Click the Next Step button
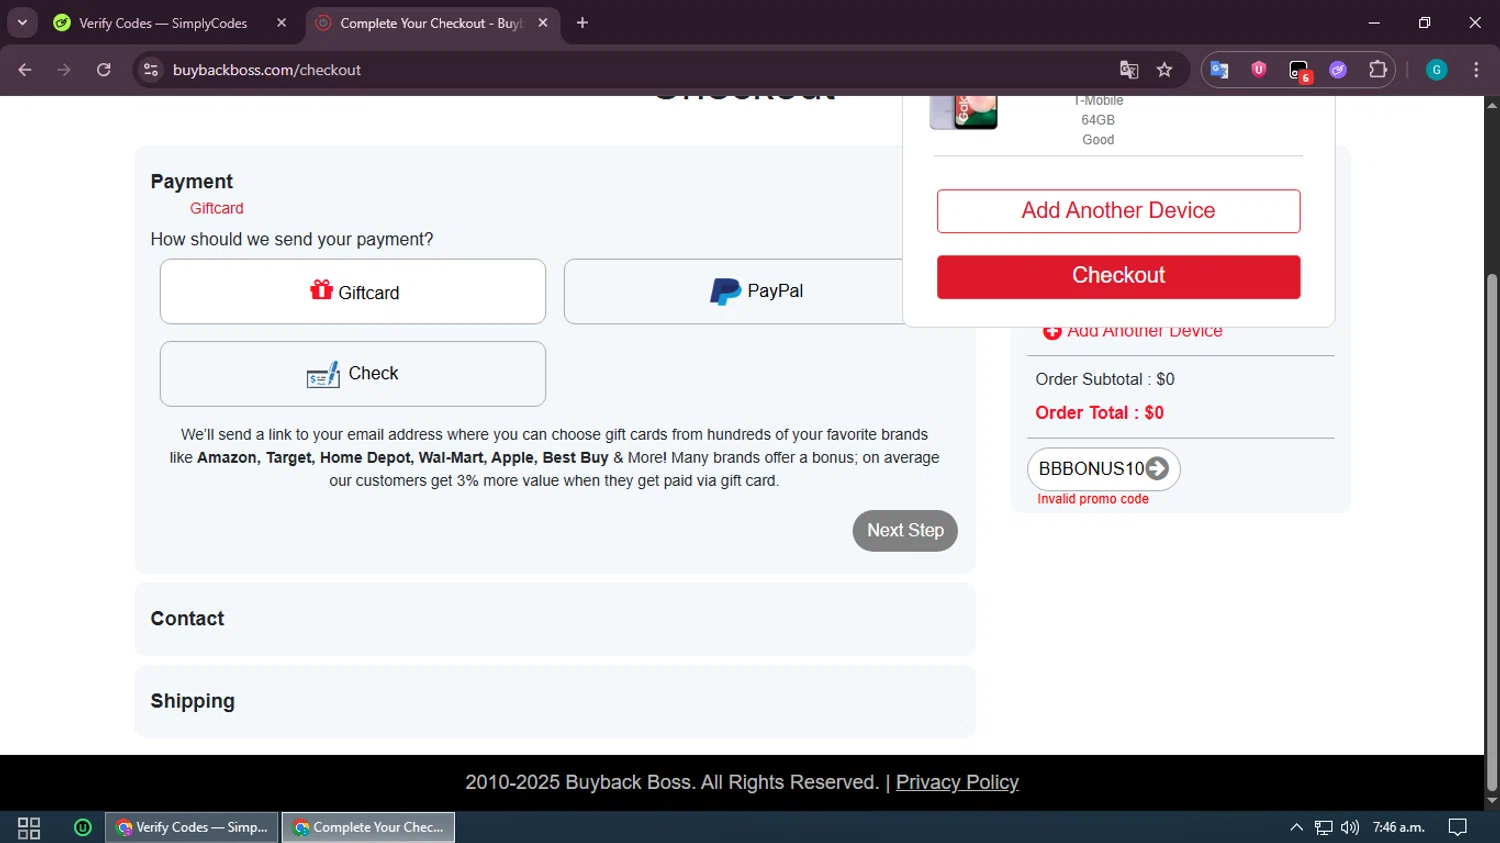The image size is (1500, 843). click(905, 531)
